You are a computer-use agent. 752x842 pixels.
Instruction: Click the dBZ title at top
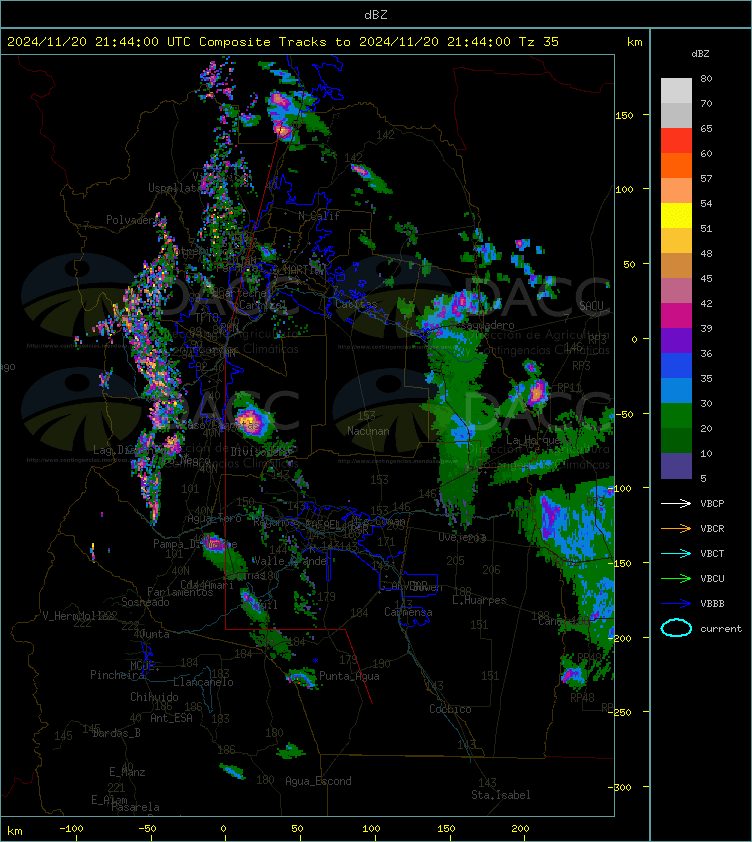375,14
